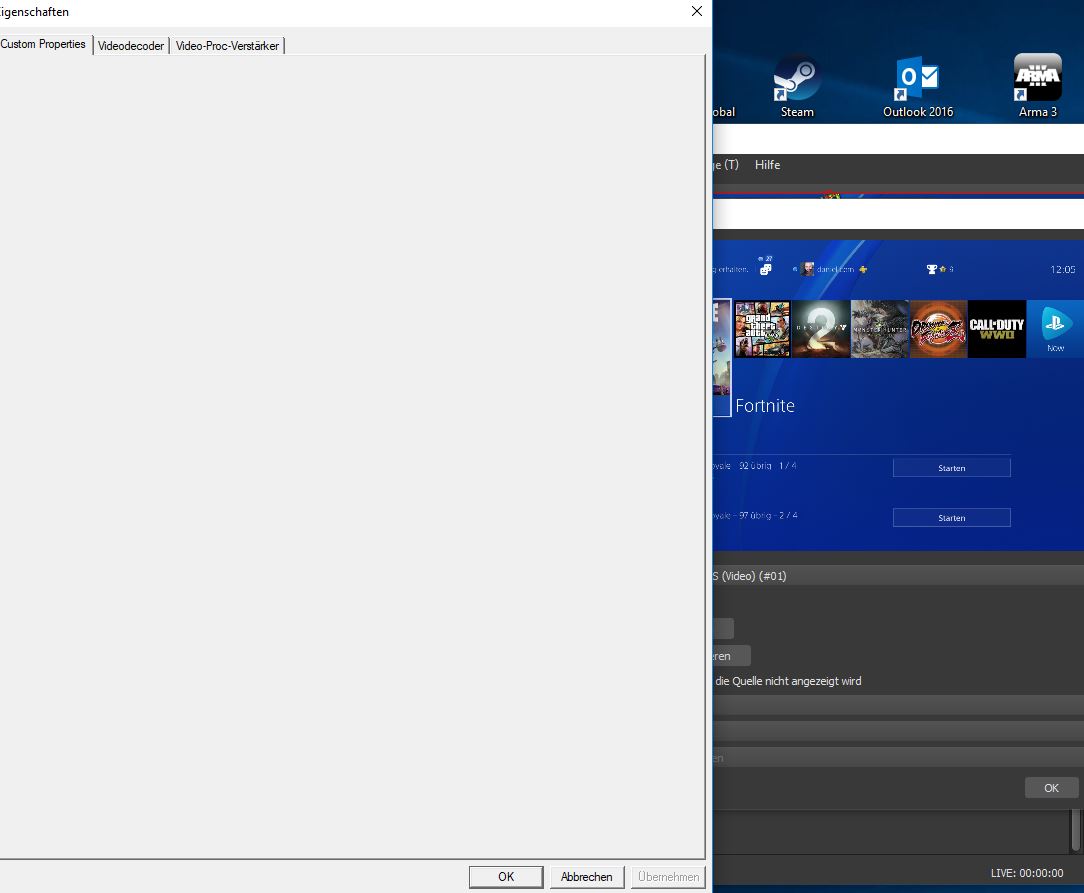The height and width of the screenshot is (893, 1084).
Task: Click the Outlook 2016 desktop icon
Action: 917,79
